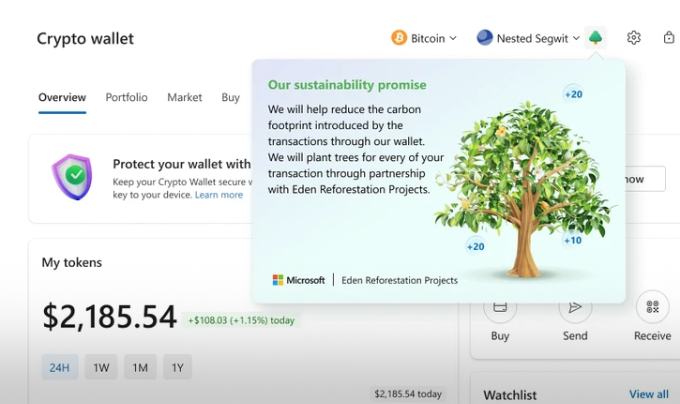Click the Send arrow icon
This screenshot has height=404, width=680.
[x=575, y=307]
